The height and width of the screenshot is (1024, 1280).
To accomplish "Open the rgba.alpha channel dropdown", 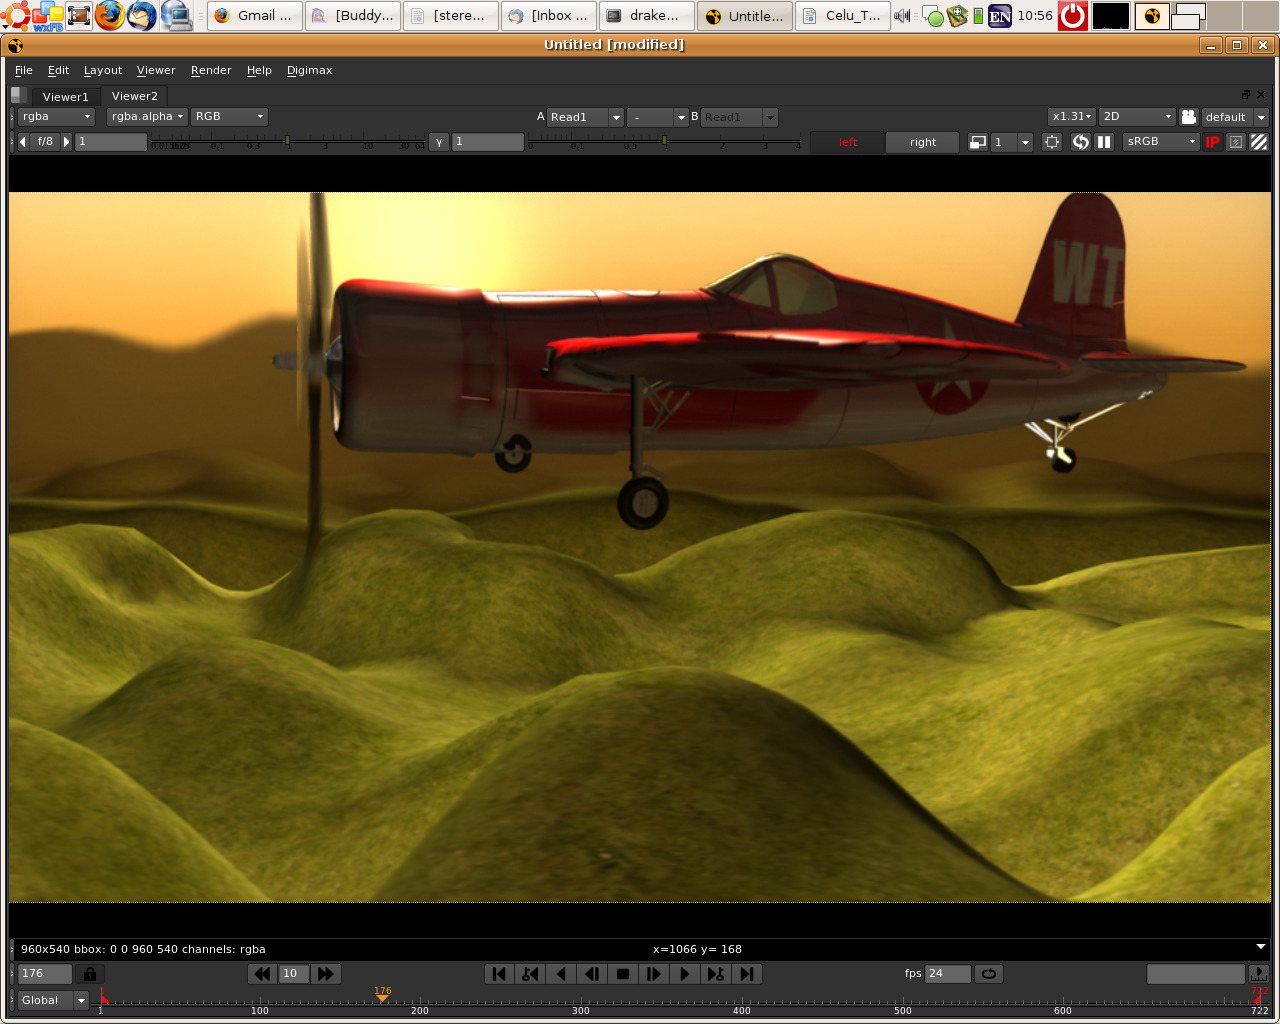I will 147,117.
